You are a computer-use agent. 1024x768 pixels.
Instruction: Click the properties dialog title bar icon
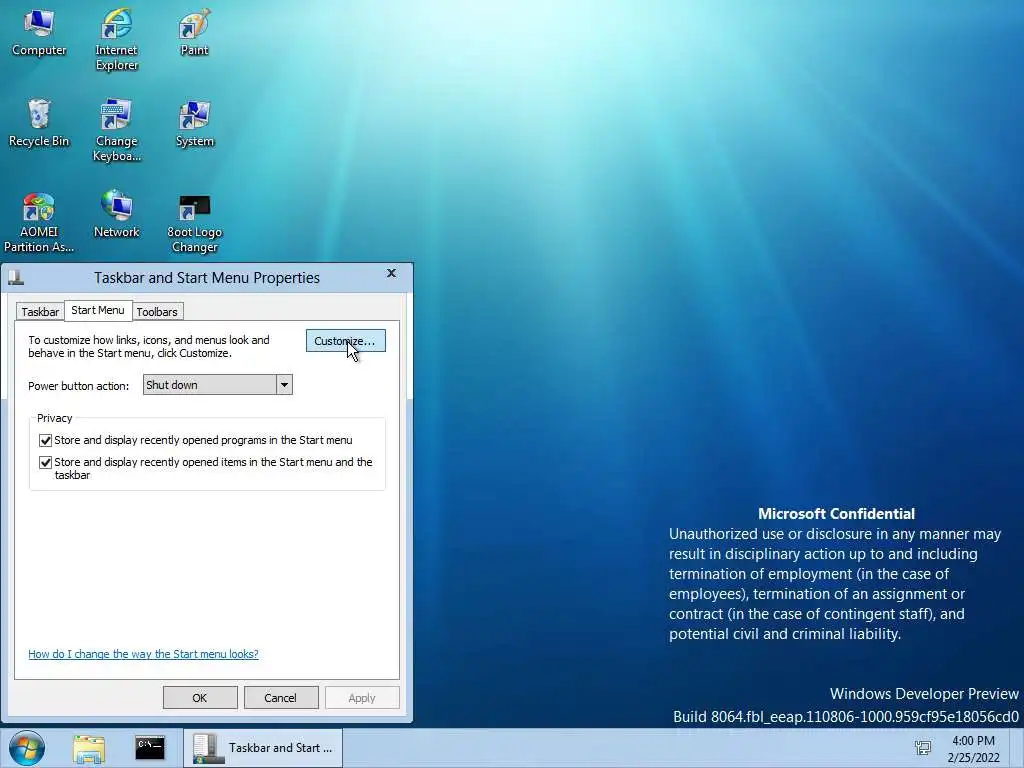16,278
